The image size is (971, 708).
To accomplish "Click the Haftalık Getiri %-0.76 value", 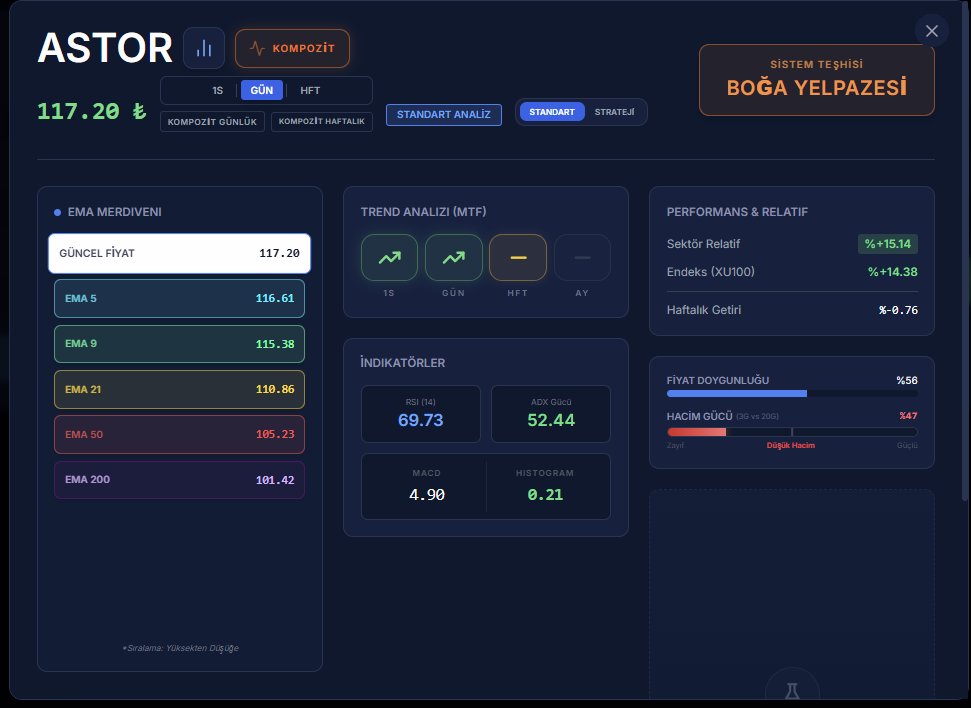I will click(x=898, y=310).
